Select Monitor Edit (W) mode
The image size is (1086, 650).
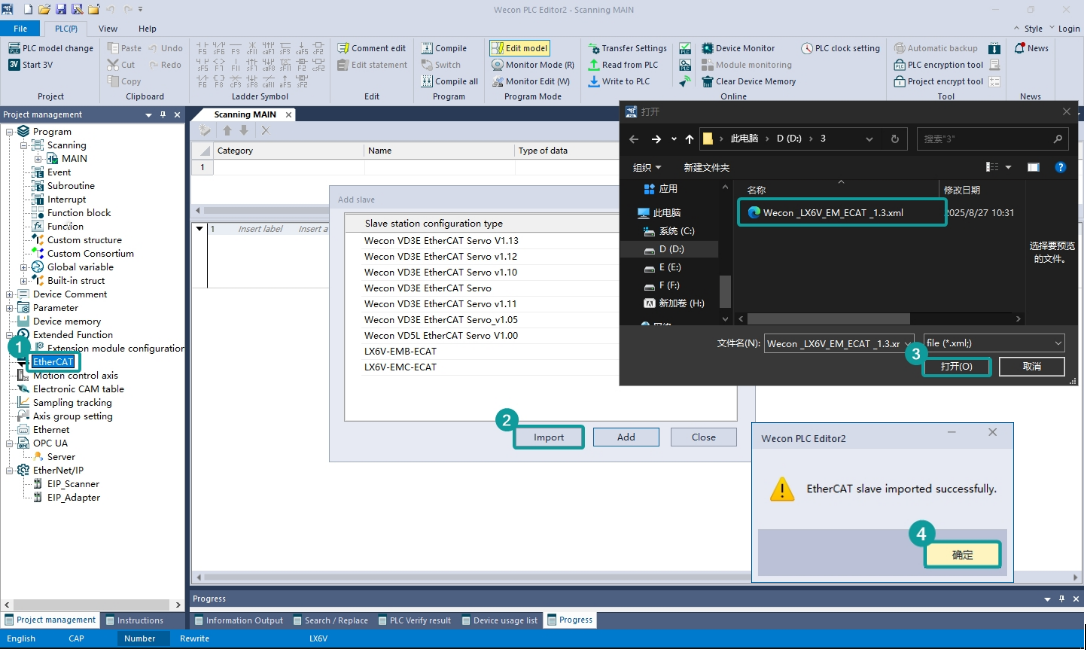point(531,81)
